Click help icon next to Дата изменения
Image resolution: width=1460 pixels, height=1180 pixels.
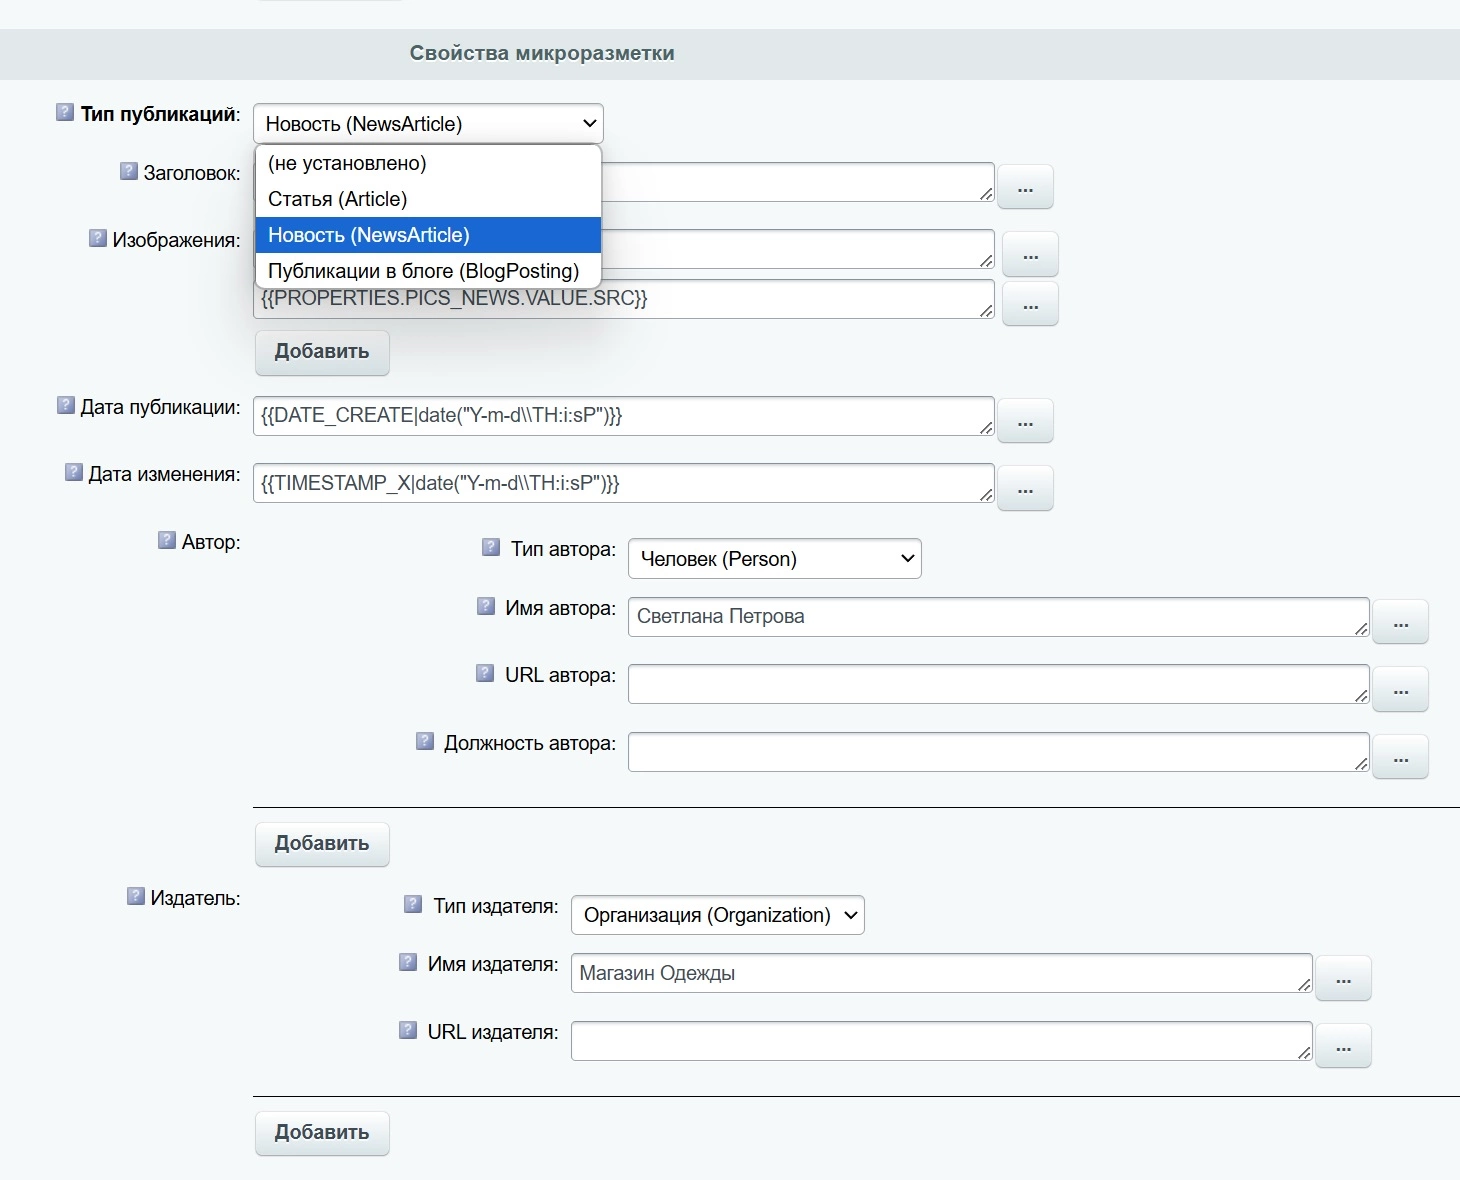click(74, 472)
